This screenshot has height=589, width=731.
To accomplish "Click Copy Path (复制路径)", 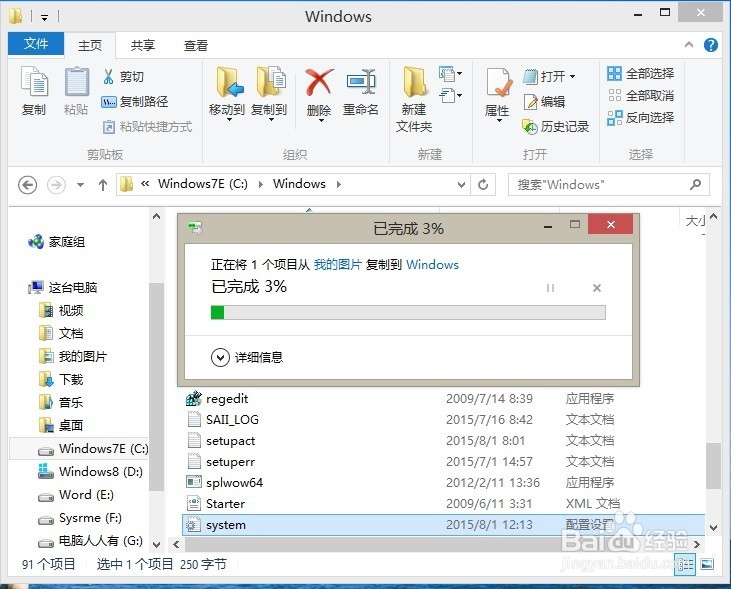I will [135, 102].
